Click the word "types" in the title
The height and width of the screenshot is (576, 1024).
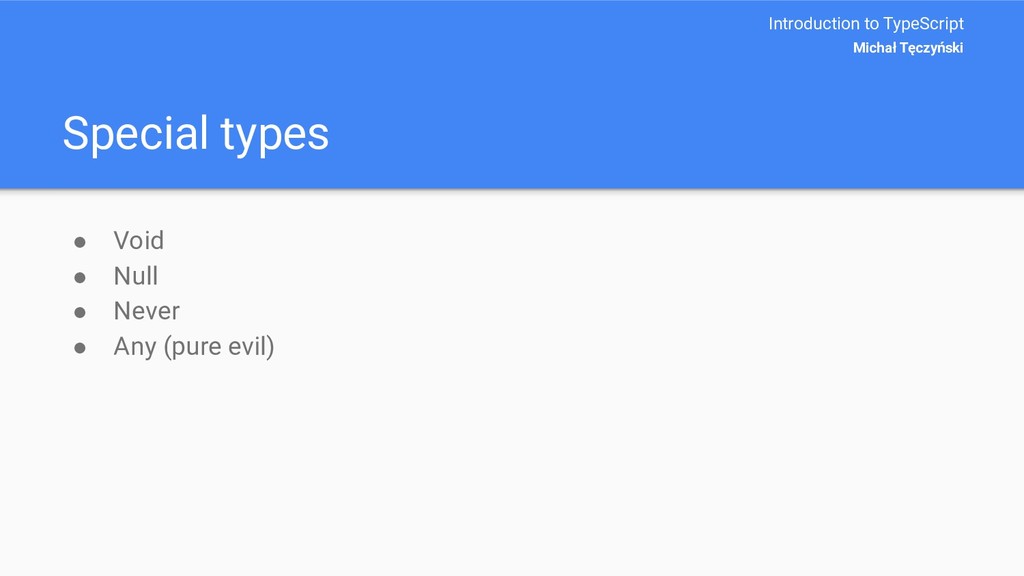coord(274,136)
